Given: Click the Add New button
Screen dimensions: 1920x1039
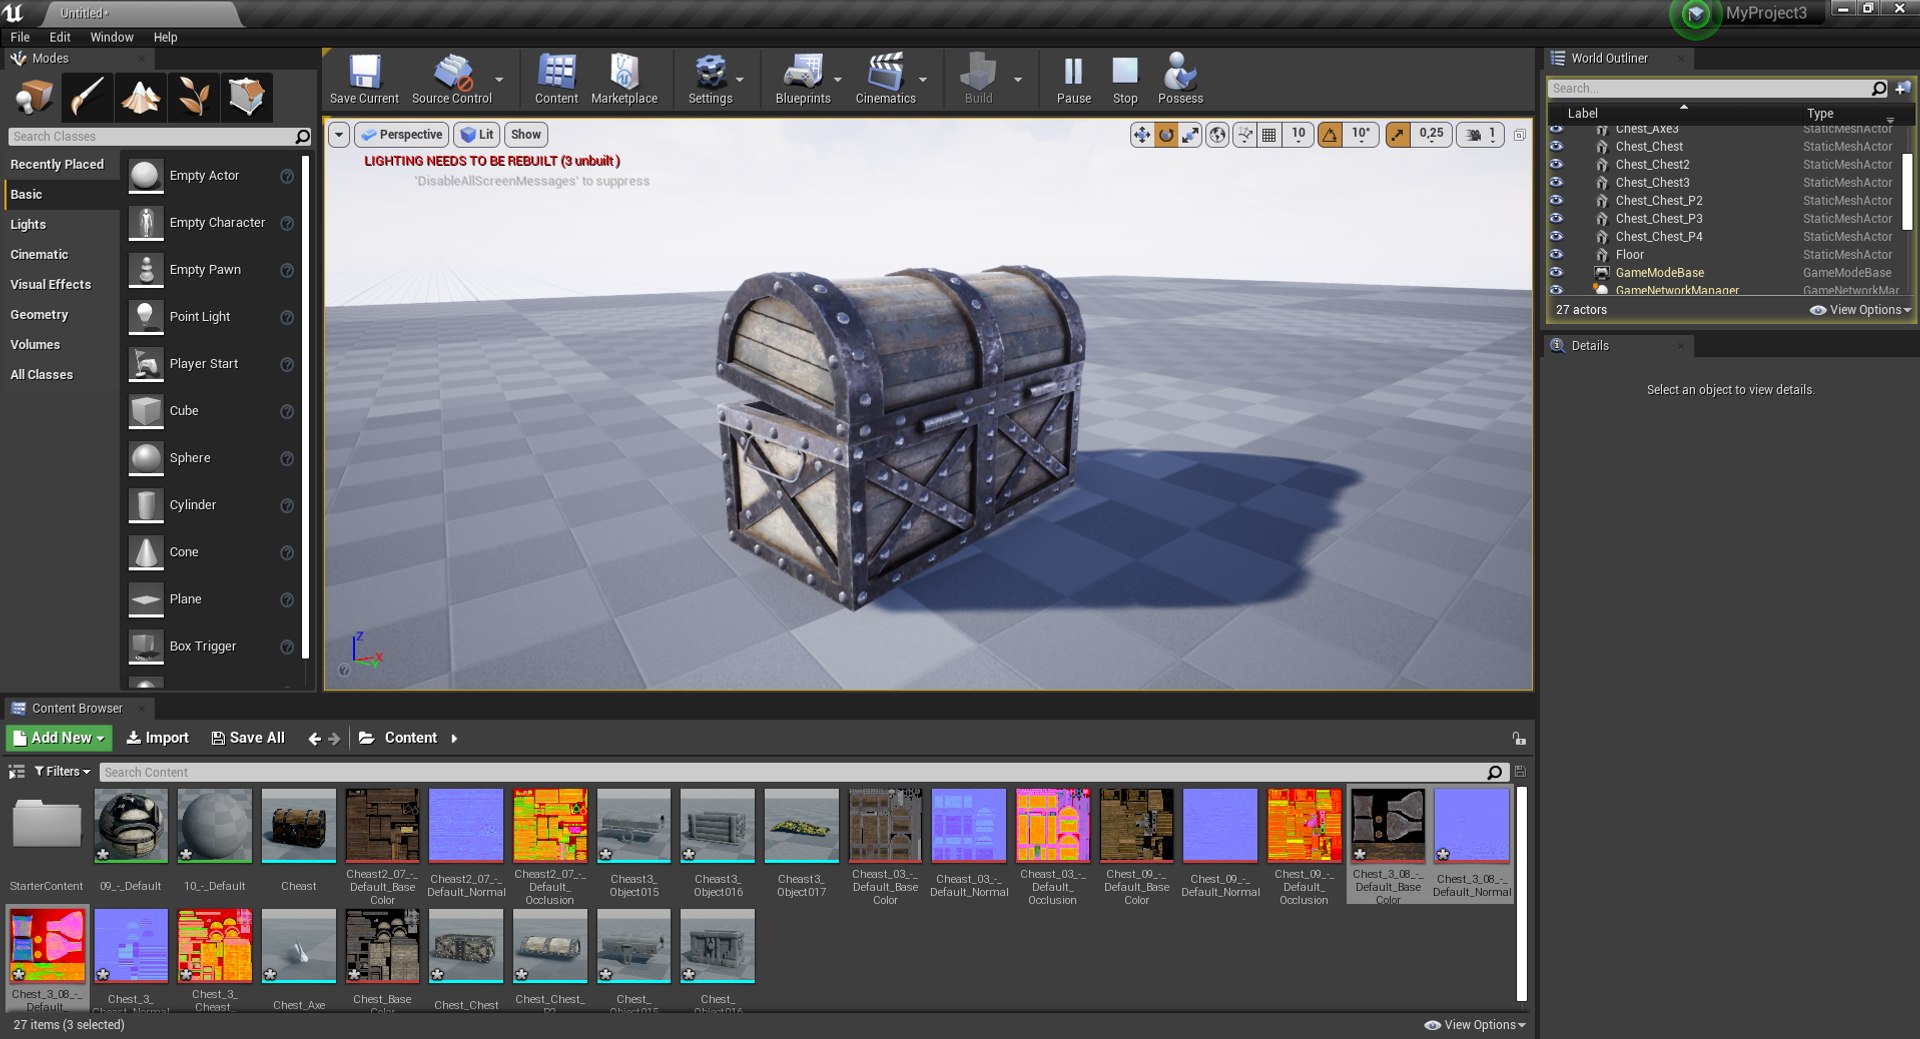Looking at the screenshot, I should coord(59,738).
